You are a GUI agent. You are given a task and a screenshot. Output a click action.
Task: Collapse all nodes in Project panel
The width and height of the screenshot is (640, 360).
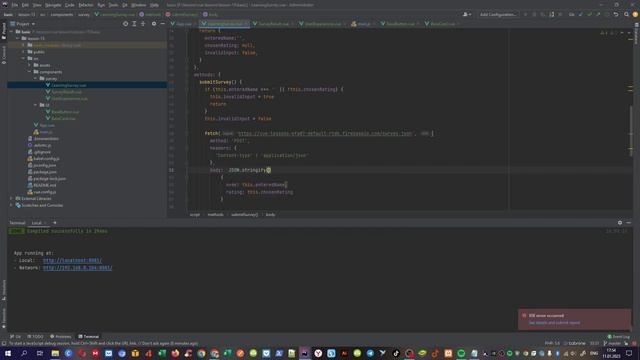(143, 24)
